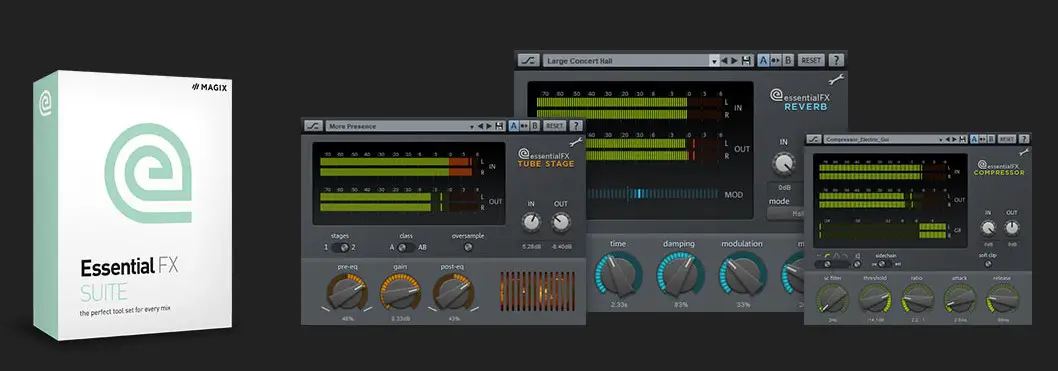The height and width of the screenshot is (371, 1058).
Task: Click the Reverb time knob
Action: tap(618, 275)
